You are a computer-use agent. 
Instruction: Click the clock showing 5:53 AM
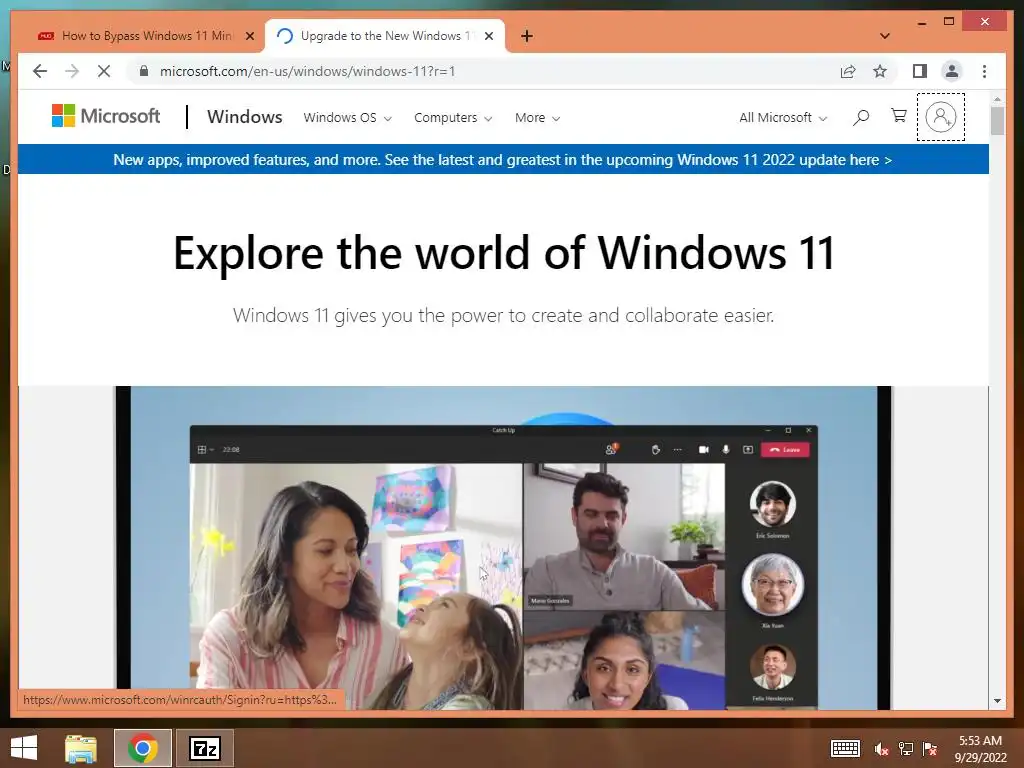coord(980,741)
